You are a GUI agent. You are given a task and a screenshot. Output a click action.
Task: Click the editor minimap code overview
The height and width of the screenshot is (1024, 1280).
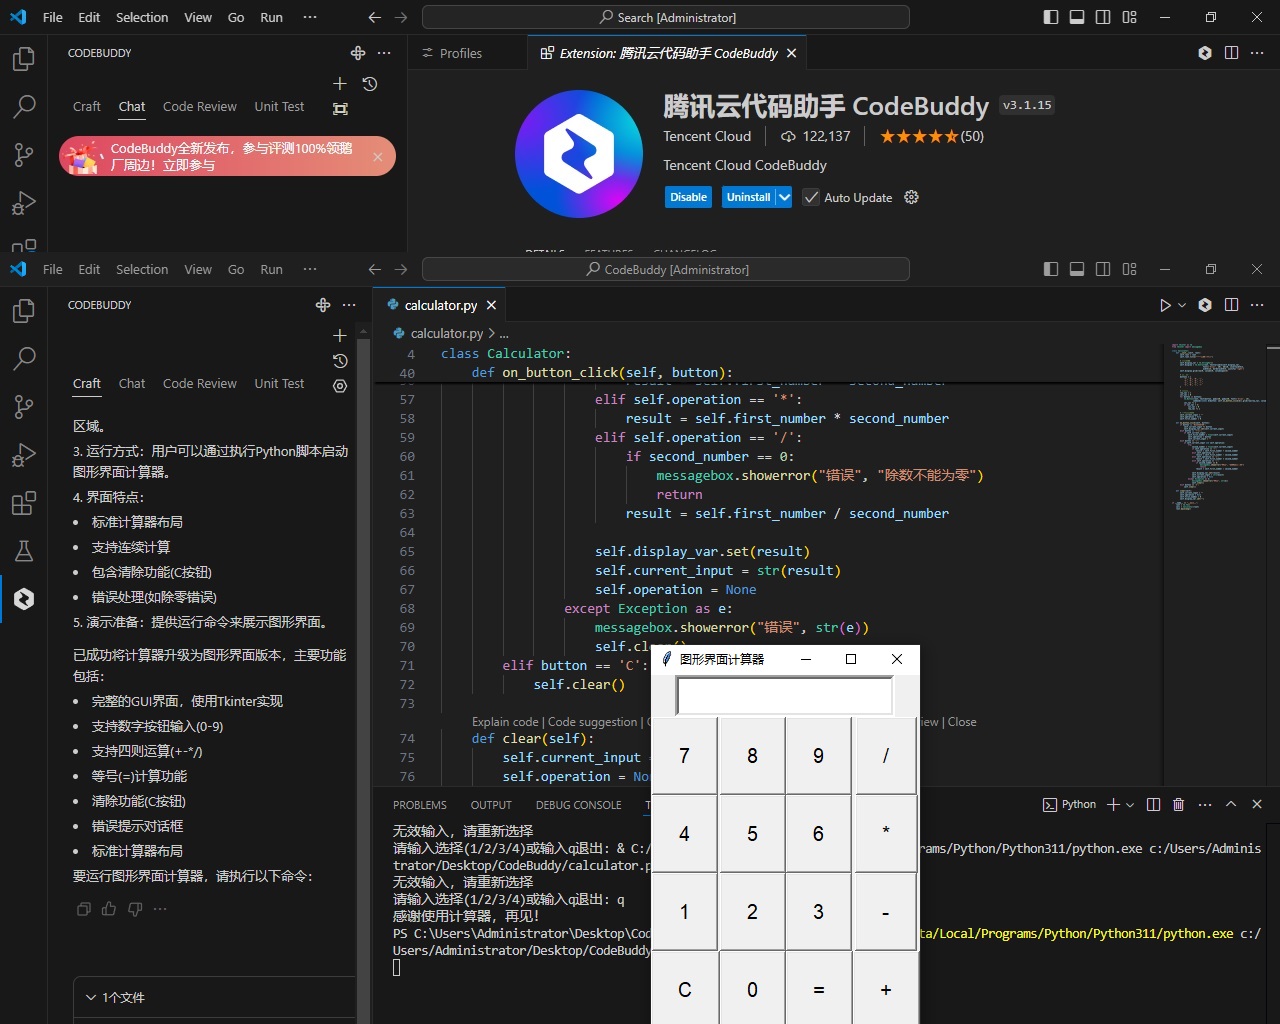(1214, 428)
